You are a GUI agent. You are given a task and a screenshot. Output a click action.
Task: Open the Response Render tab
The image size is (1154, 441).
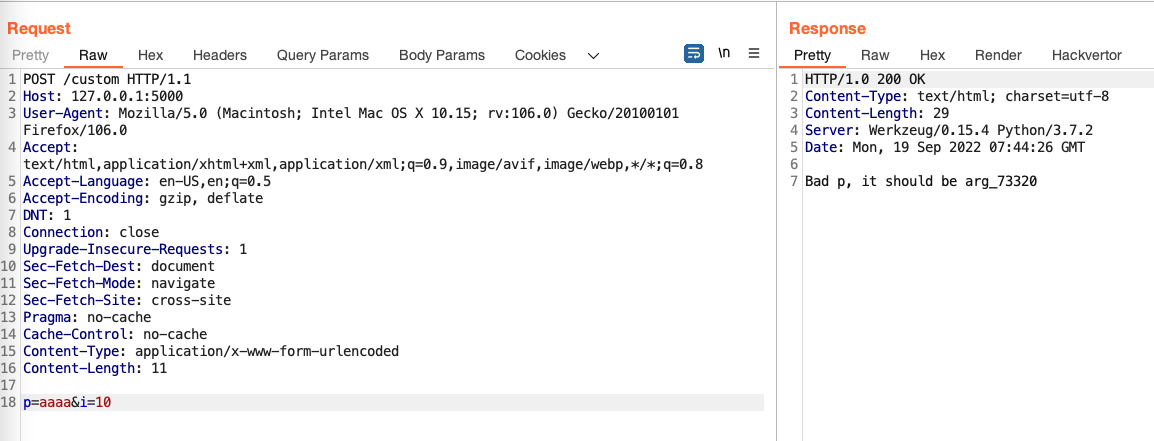[998, 55]
